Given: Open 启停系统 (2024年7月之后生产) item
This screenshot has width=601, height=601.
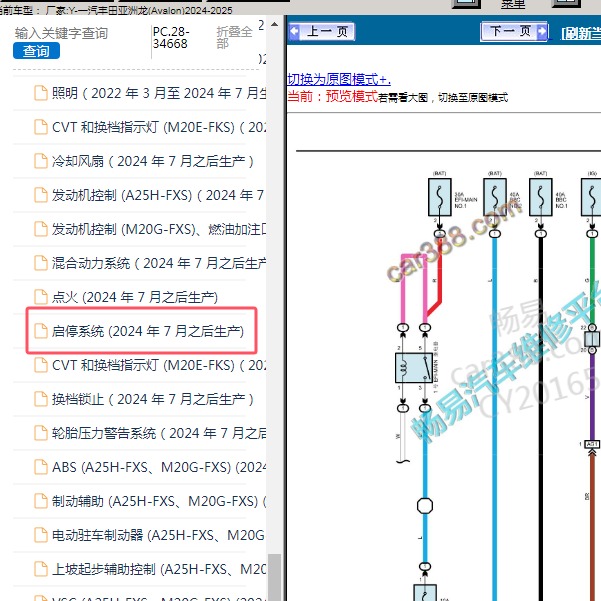Looking at the screenshot, I should point(148,331).
